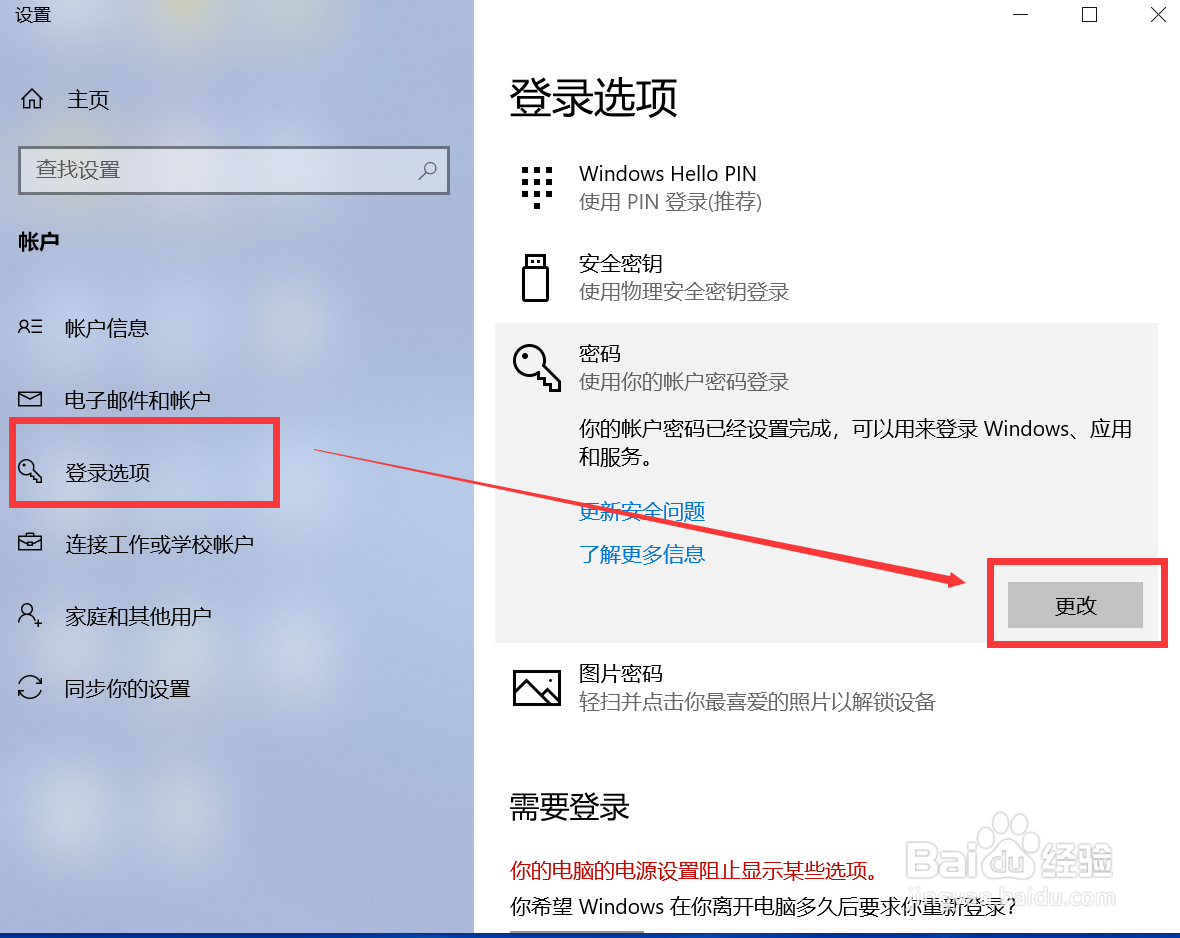Click the person-plus icon for 家庭和其他用户
The image size is (1180, 938).
[30, 614]
